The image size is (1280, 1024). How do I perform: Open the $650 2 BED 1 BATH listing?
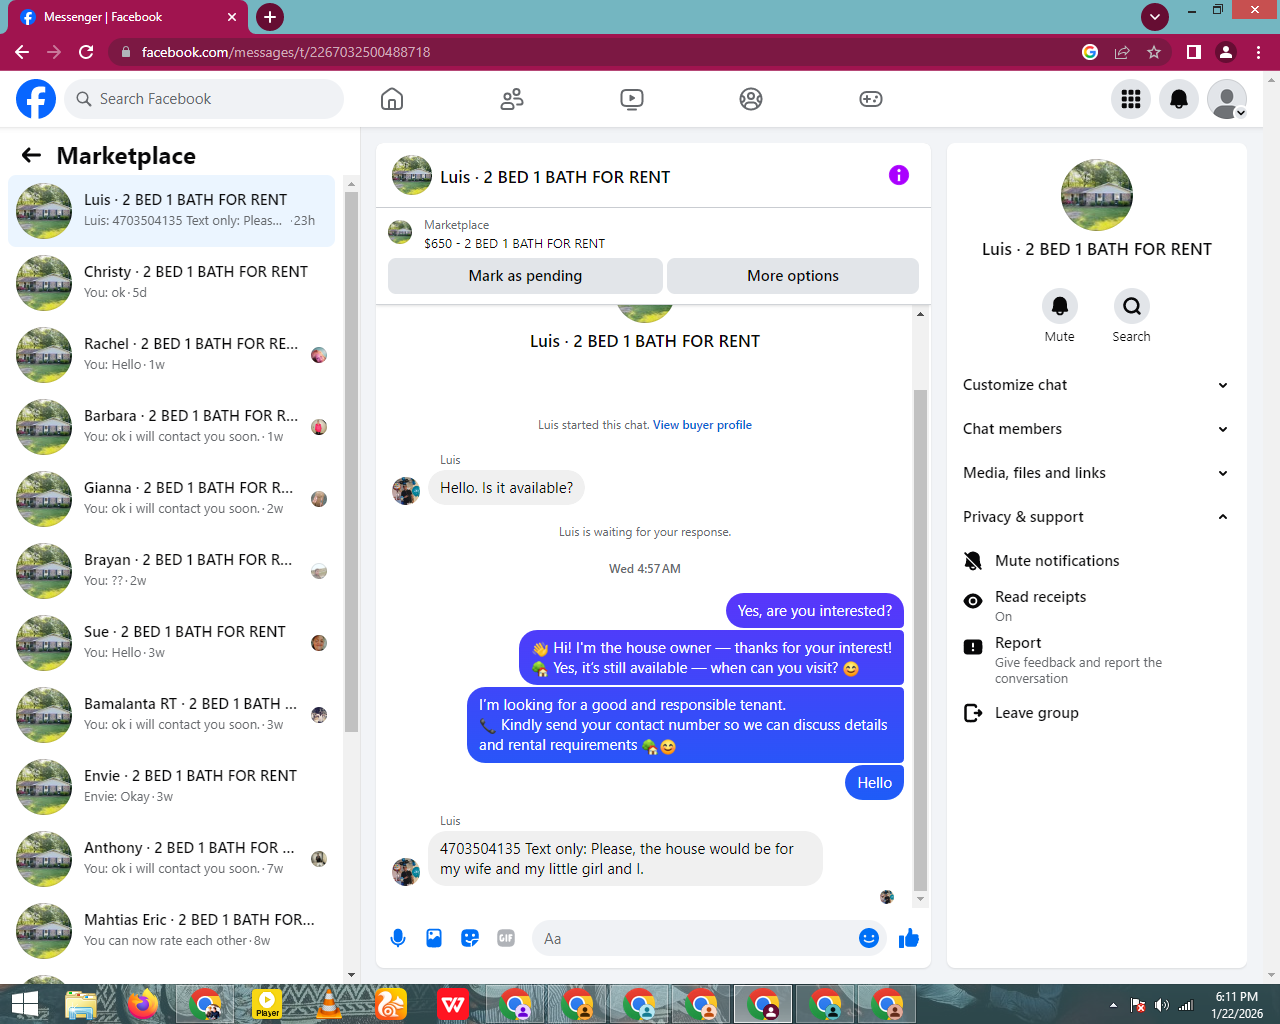(x=514, y=243)
